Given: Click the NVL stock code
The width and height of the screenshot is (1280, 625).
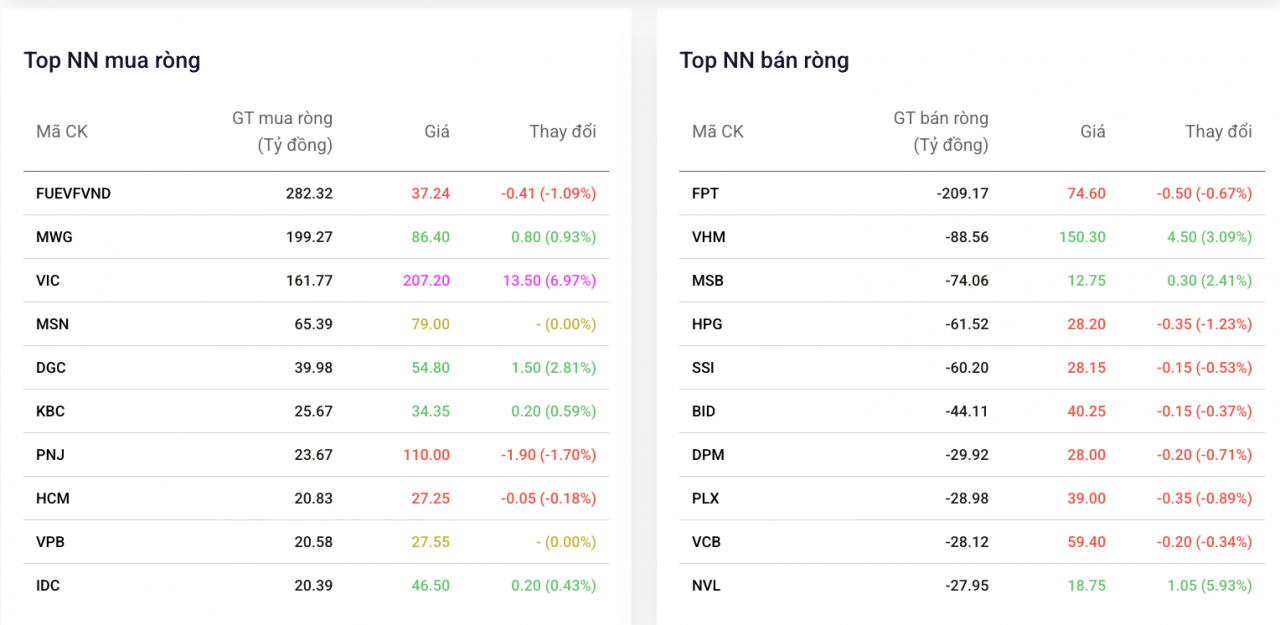Looking at the screenshot, I should (x=705, y=586).
